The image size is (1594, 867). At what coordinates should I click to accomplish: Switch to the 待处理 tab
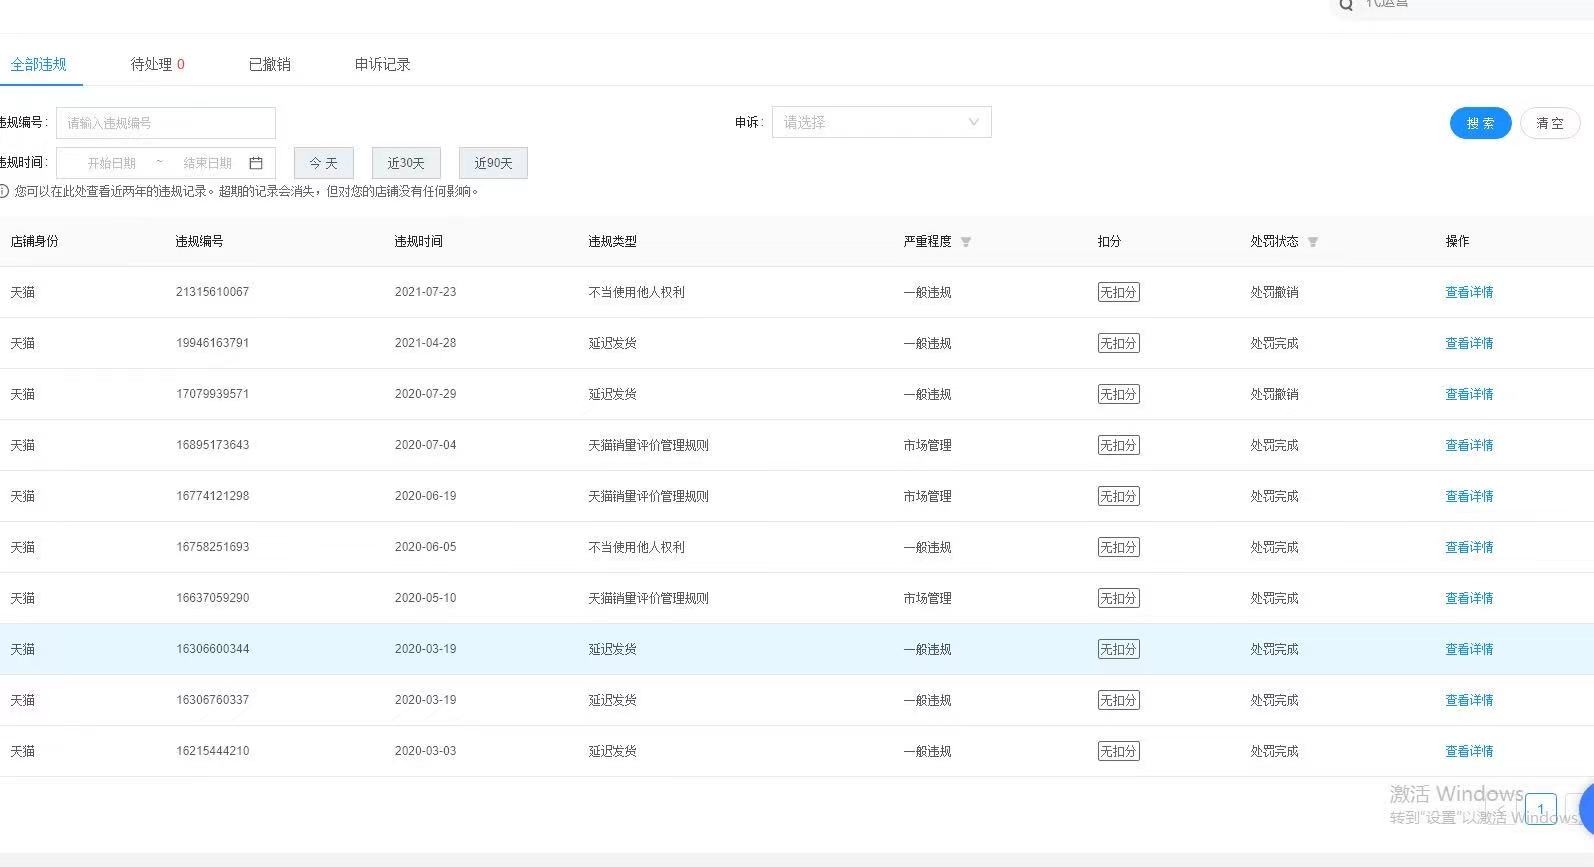click(x=157, y=64)
